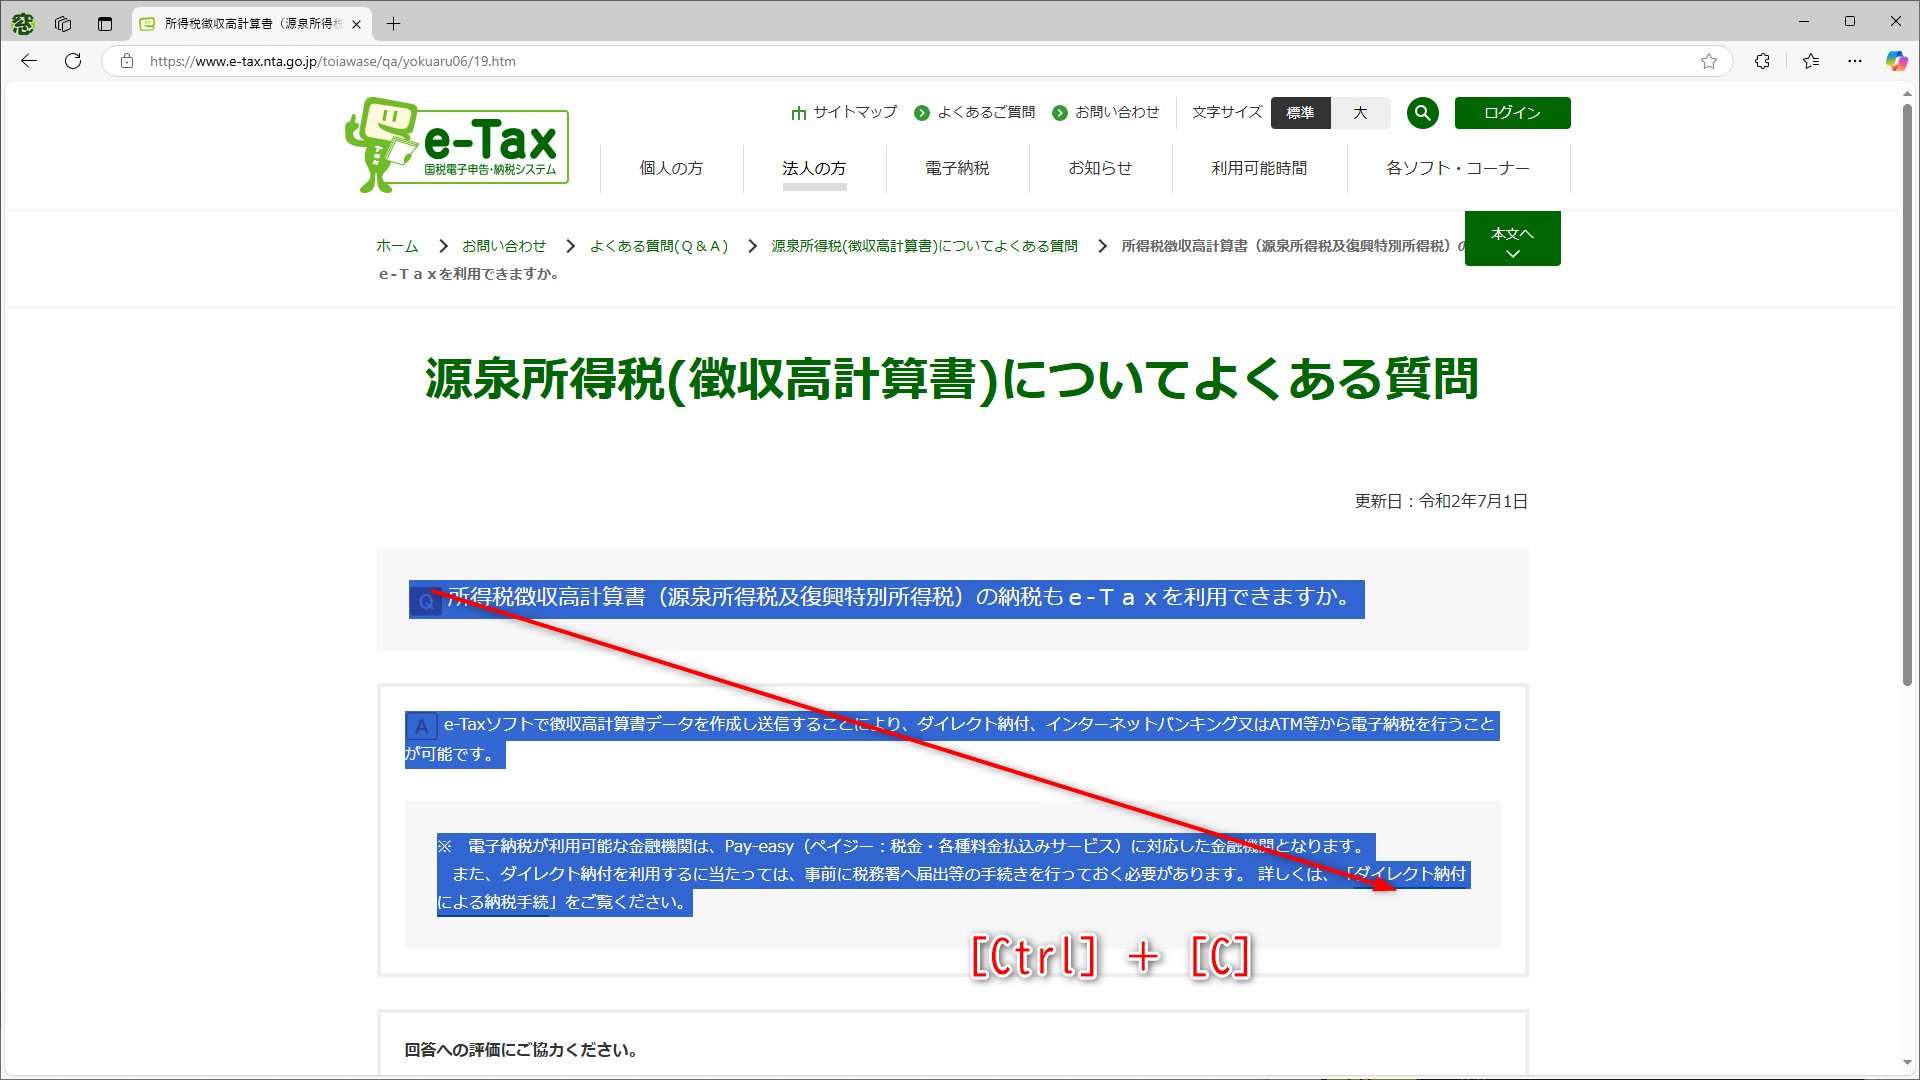Open the browser extensions icon
1920x1080 pixels.
pos(1762,61)
